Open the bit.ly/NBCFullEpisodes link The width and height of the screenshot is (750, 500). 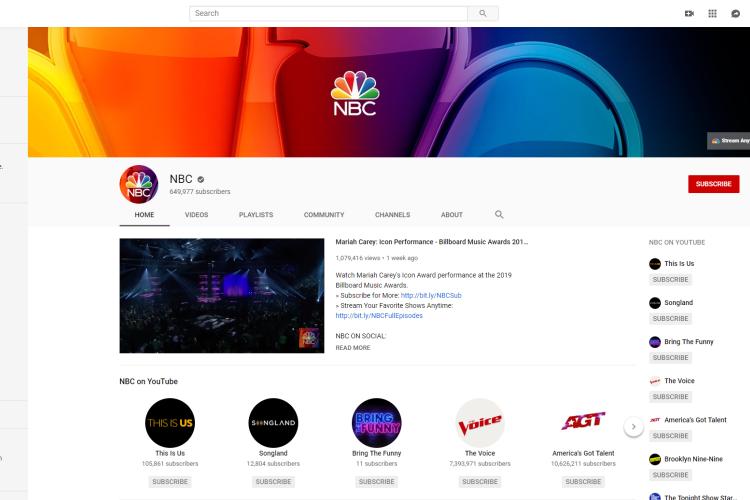click(x=379, y=316)
